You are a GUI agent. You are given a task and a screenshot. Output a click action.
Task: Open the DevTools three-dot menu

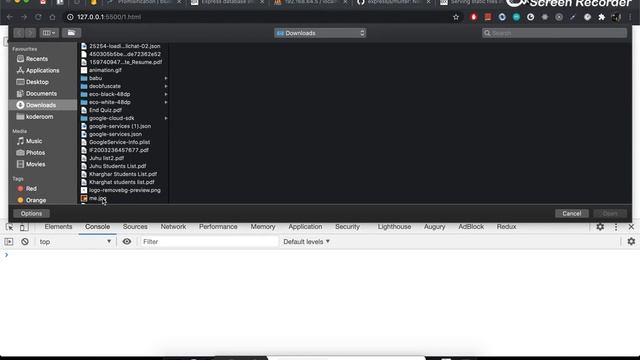coord(616,227)
